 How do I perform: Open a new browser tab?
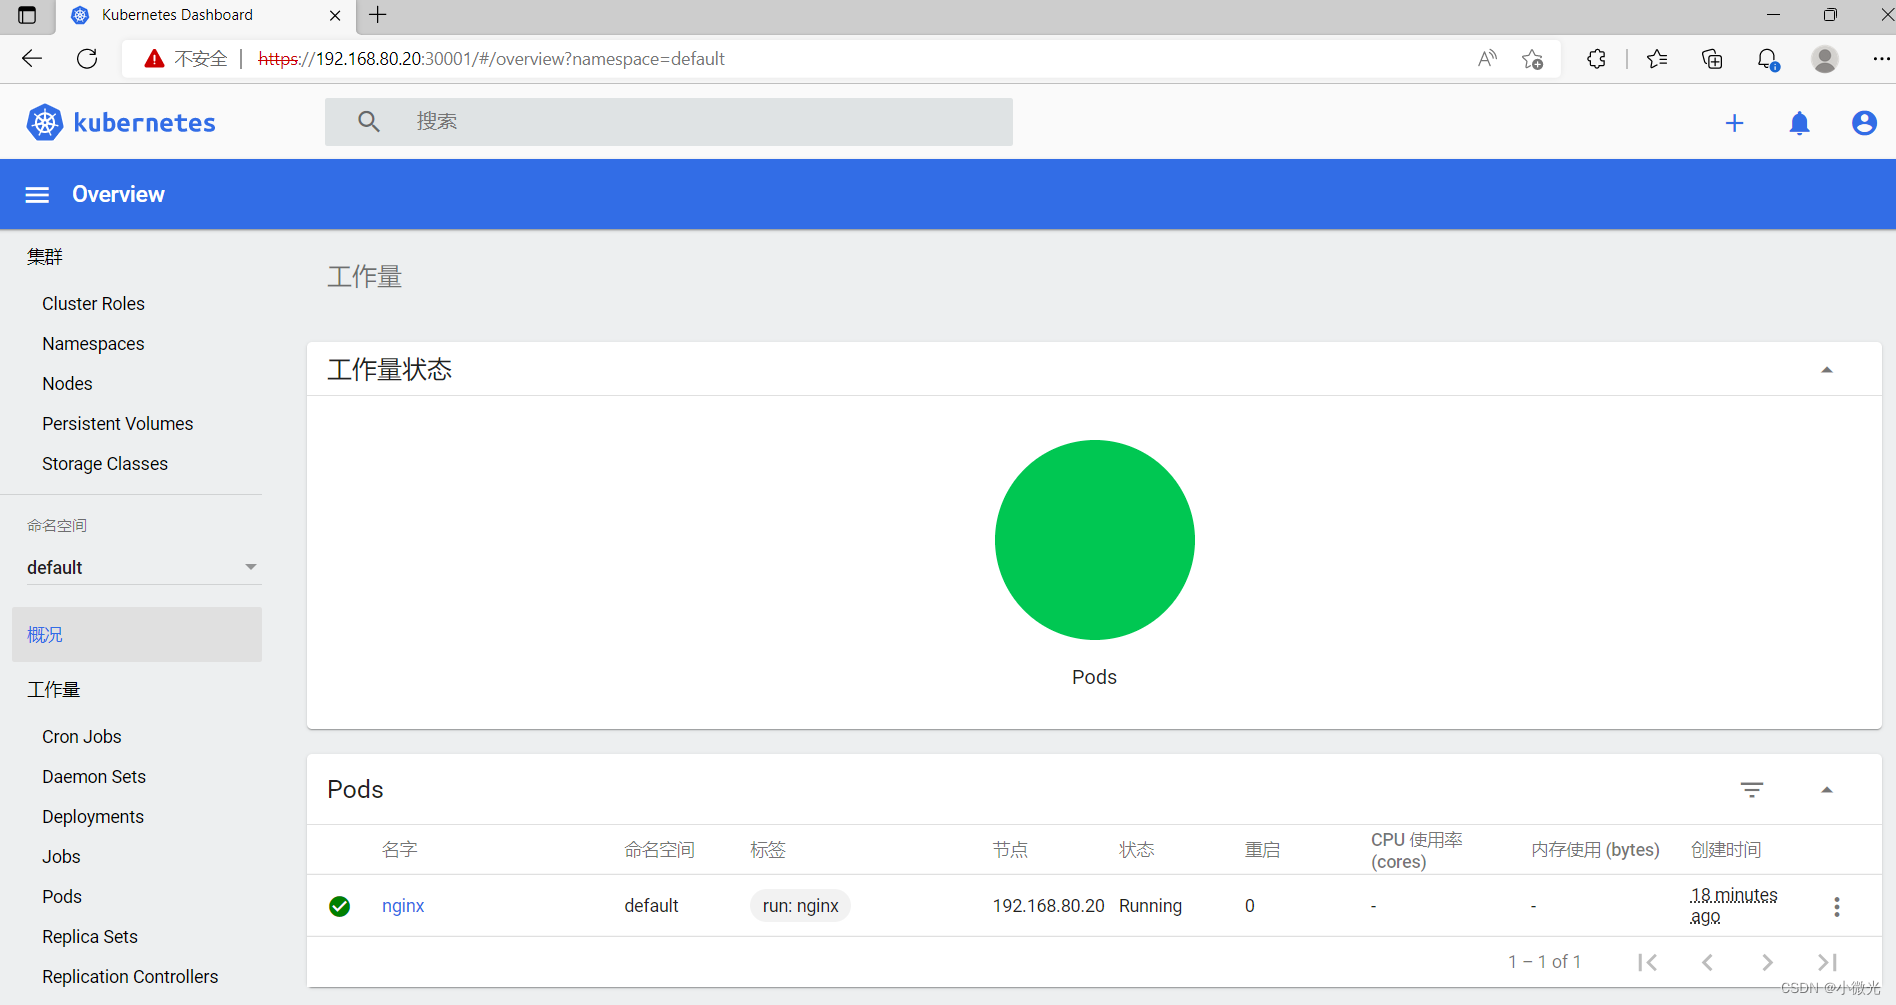[378, 15]
